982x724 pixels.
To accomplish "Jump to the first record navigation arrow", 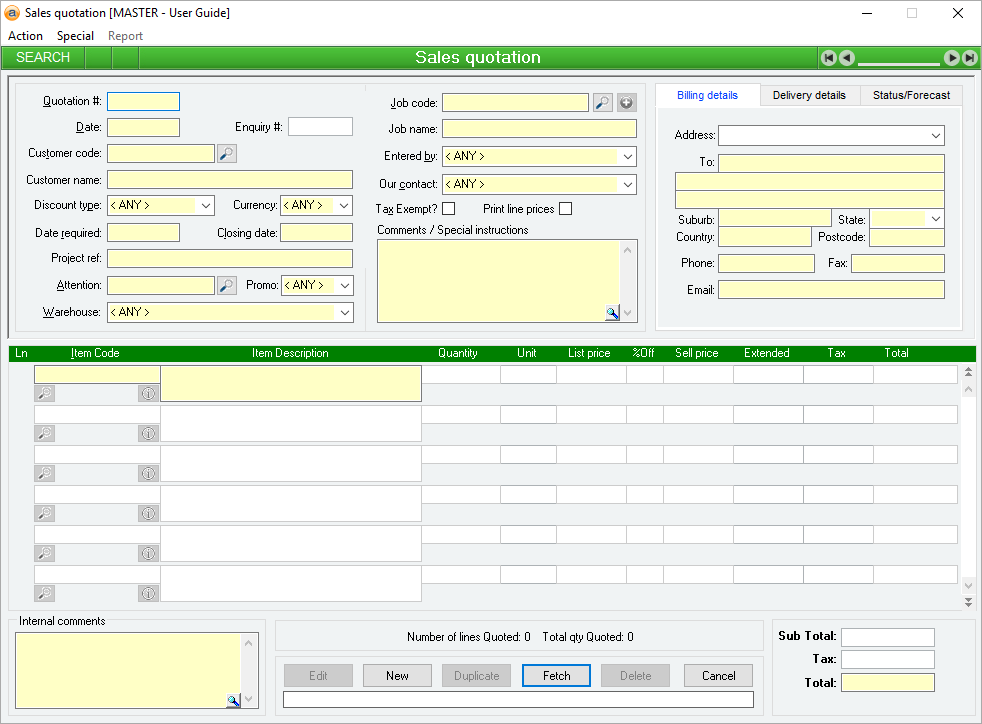I will coord(828,58).
